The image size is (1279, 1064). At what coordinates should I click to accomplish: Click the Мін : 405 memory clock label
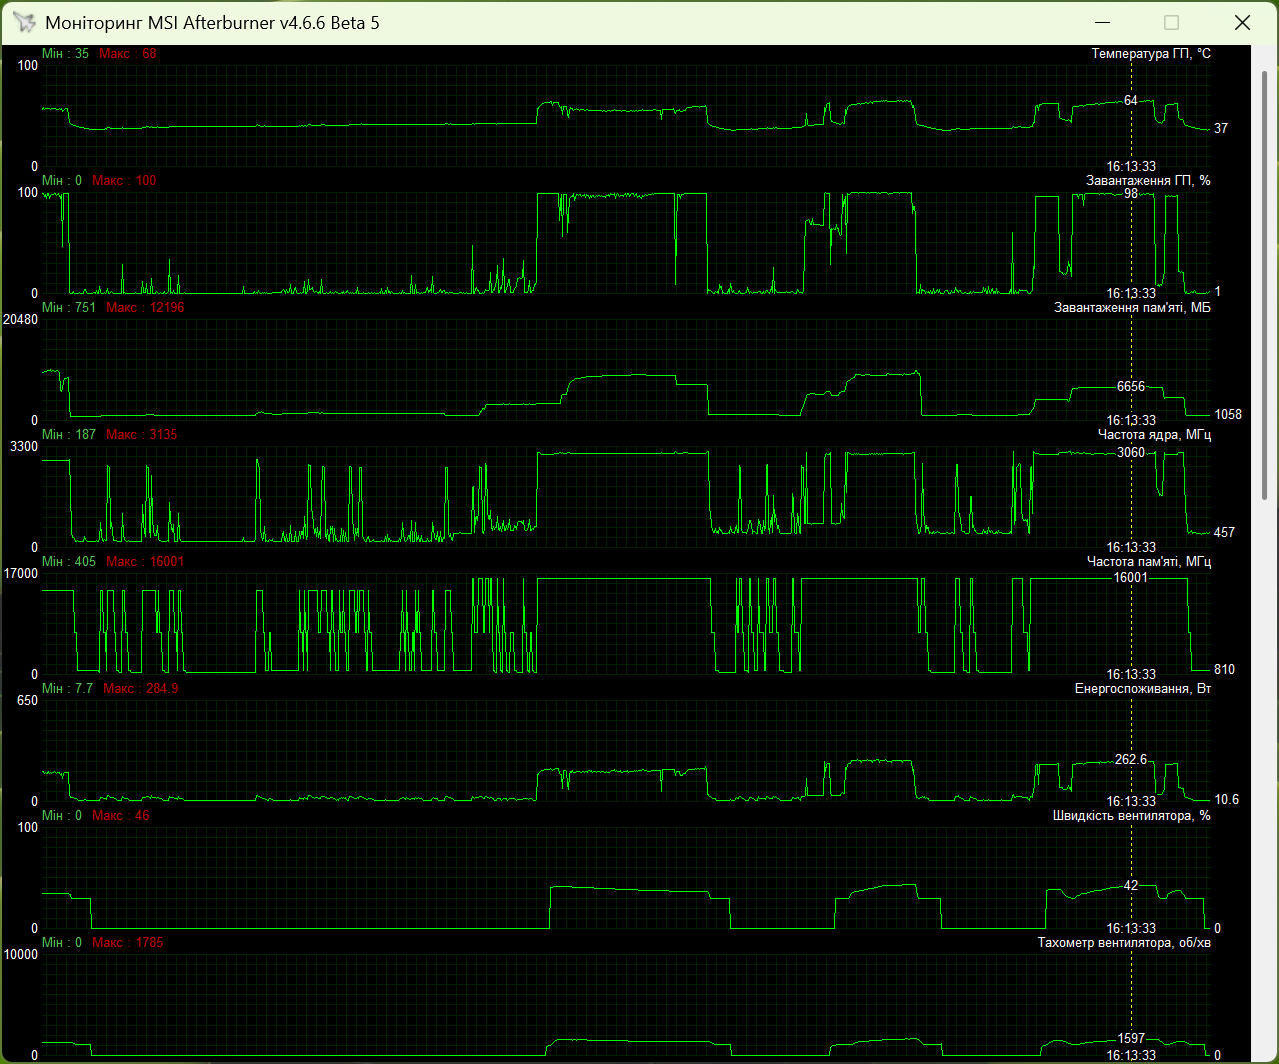(x=69, y=561)
